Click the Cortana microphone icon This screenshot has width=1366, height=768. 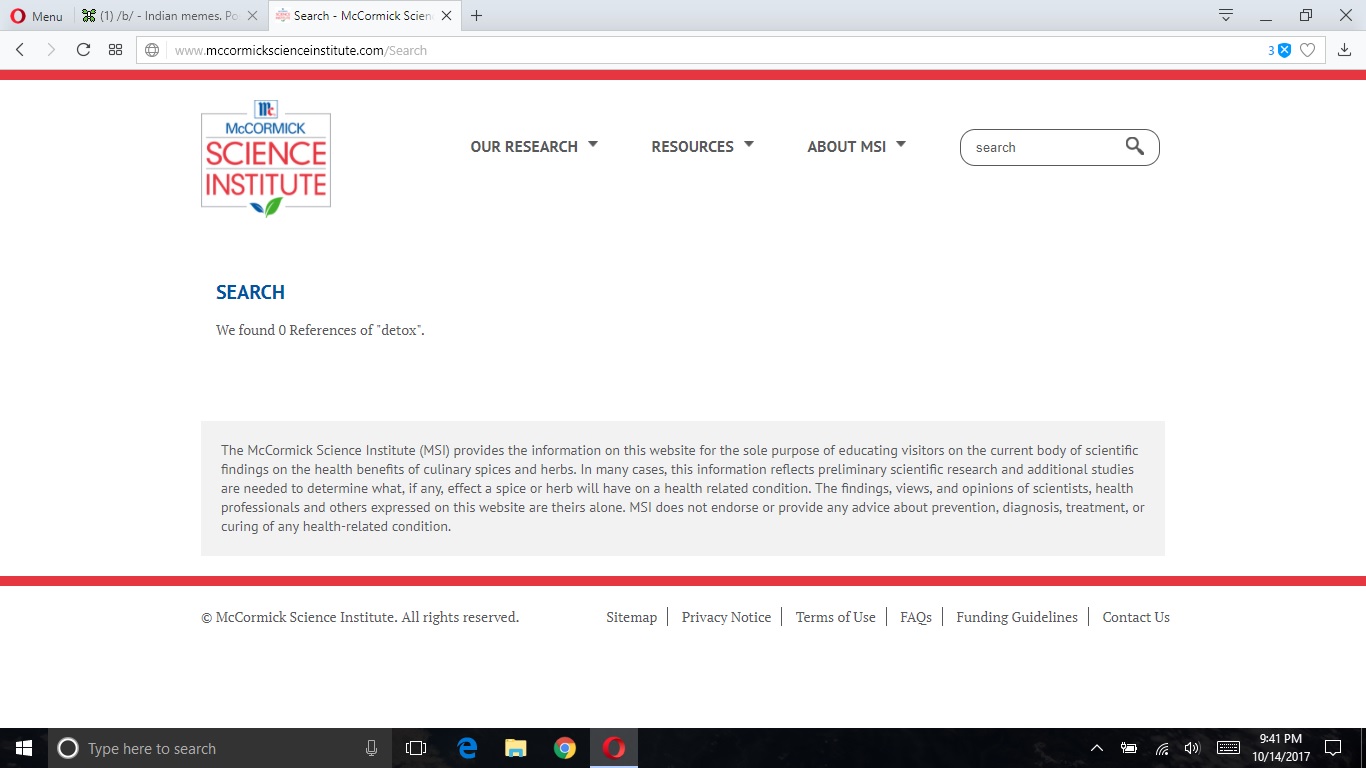[x=371, y=748]
